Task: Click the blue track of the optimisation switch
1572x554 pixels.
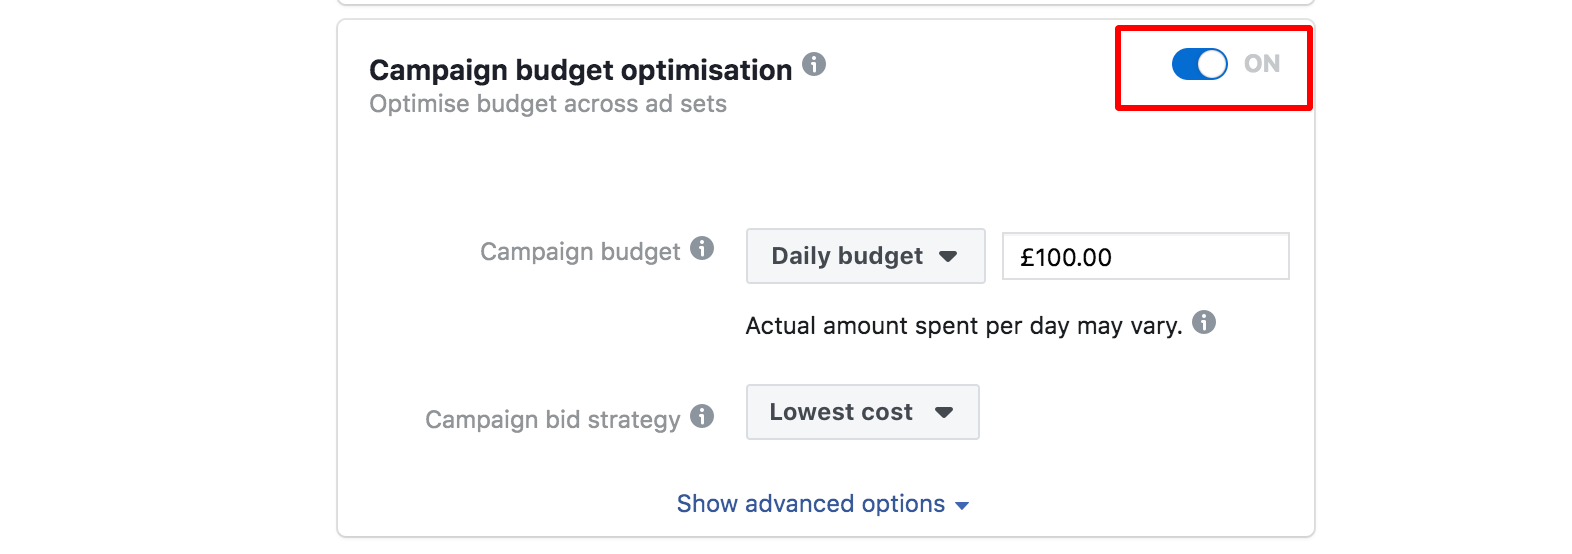Action: click(1184, 64)
